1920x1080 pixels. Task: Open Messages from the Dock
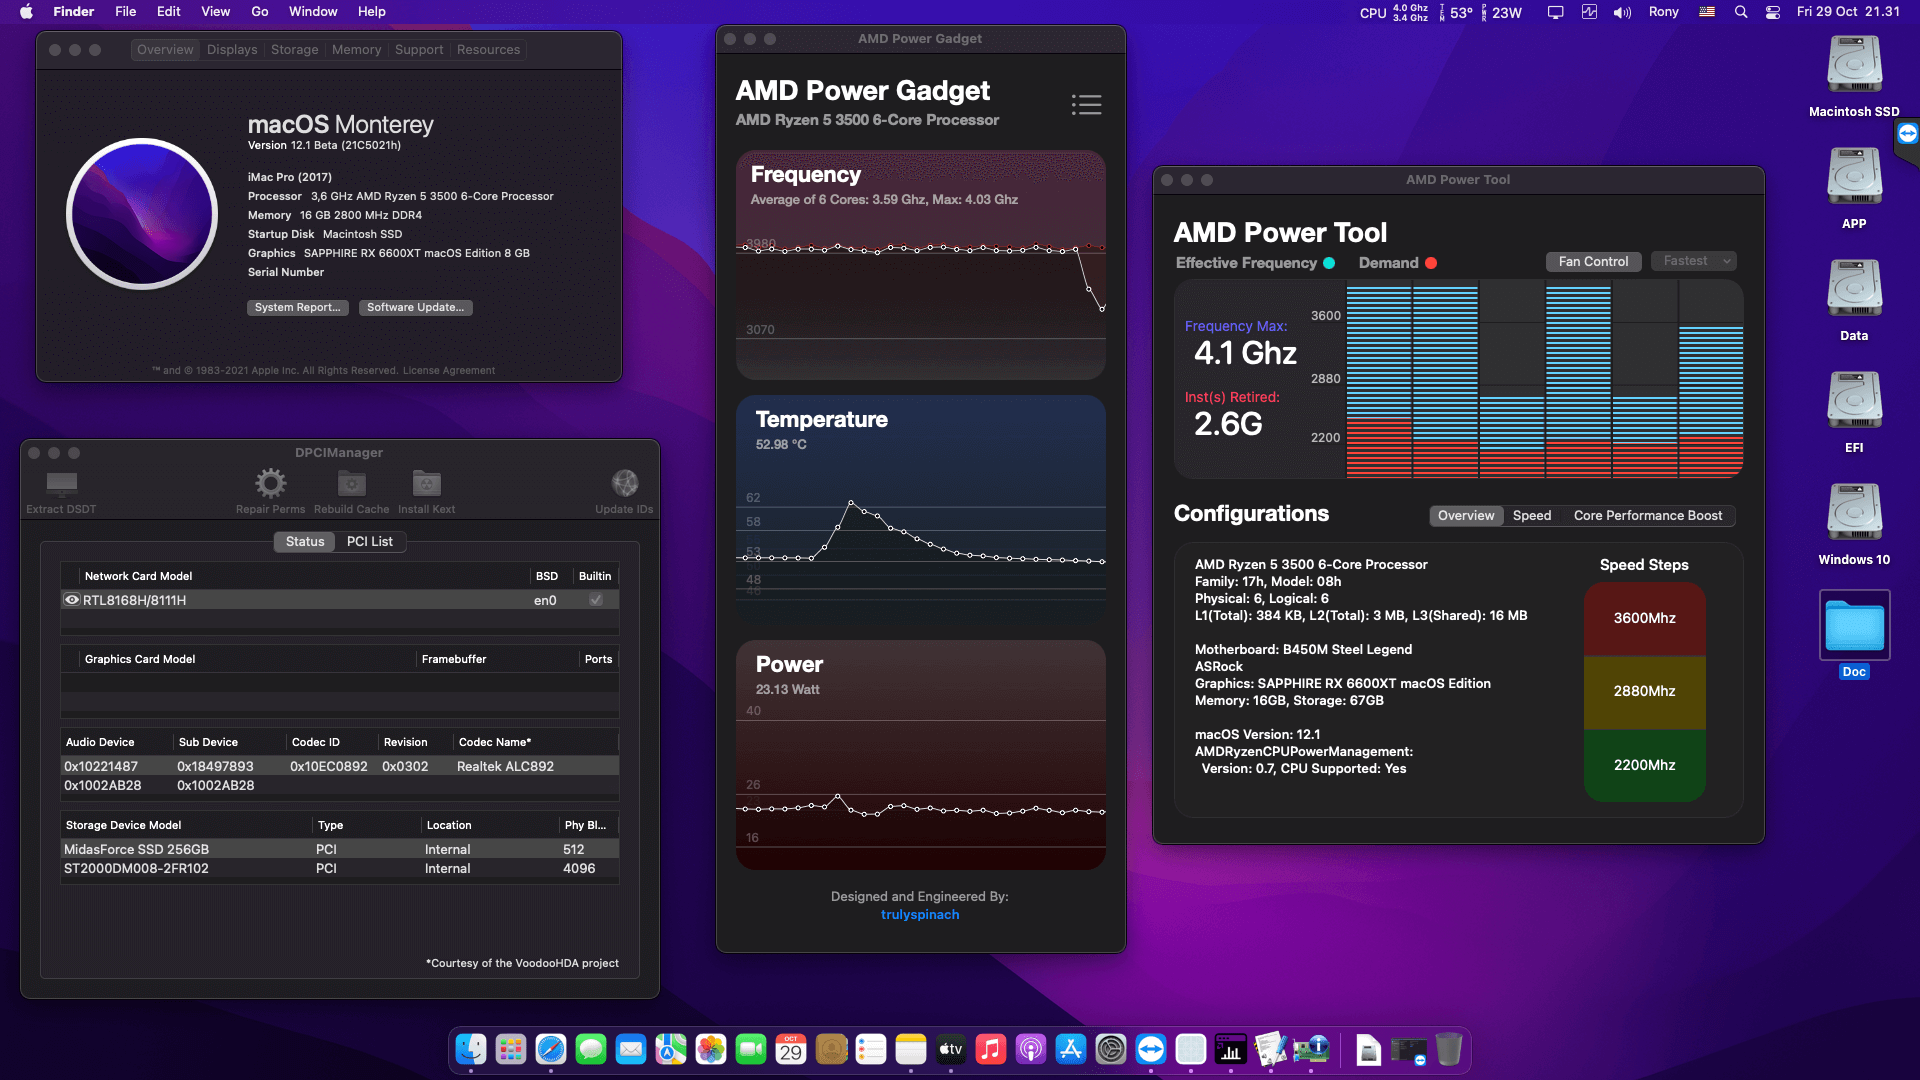point(591,1049)
